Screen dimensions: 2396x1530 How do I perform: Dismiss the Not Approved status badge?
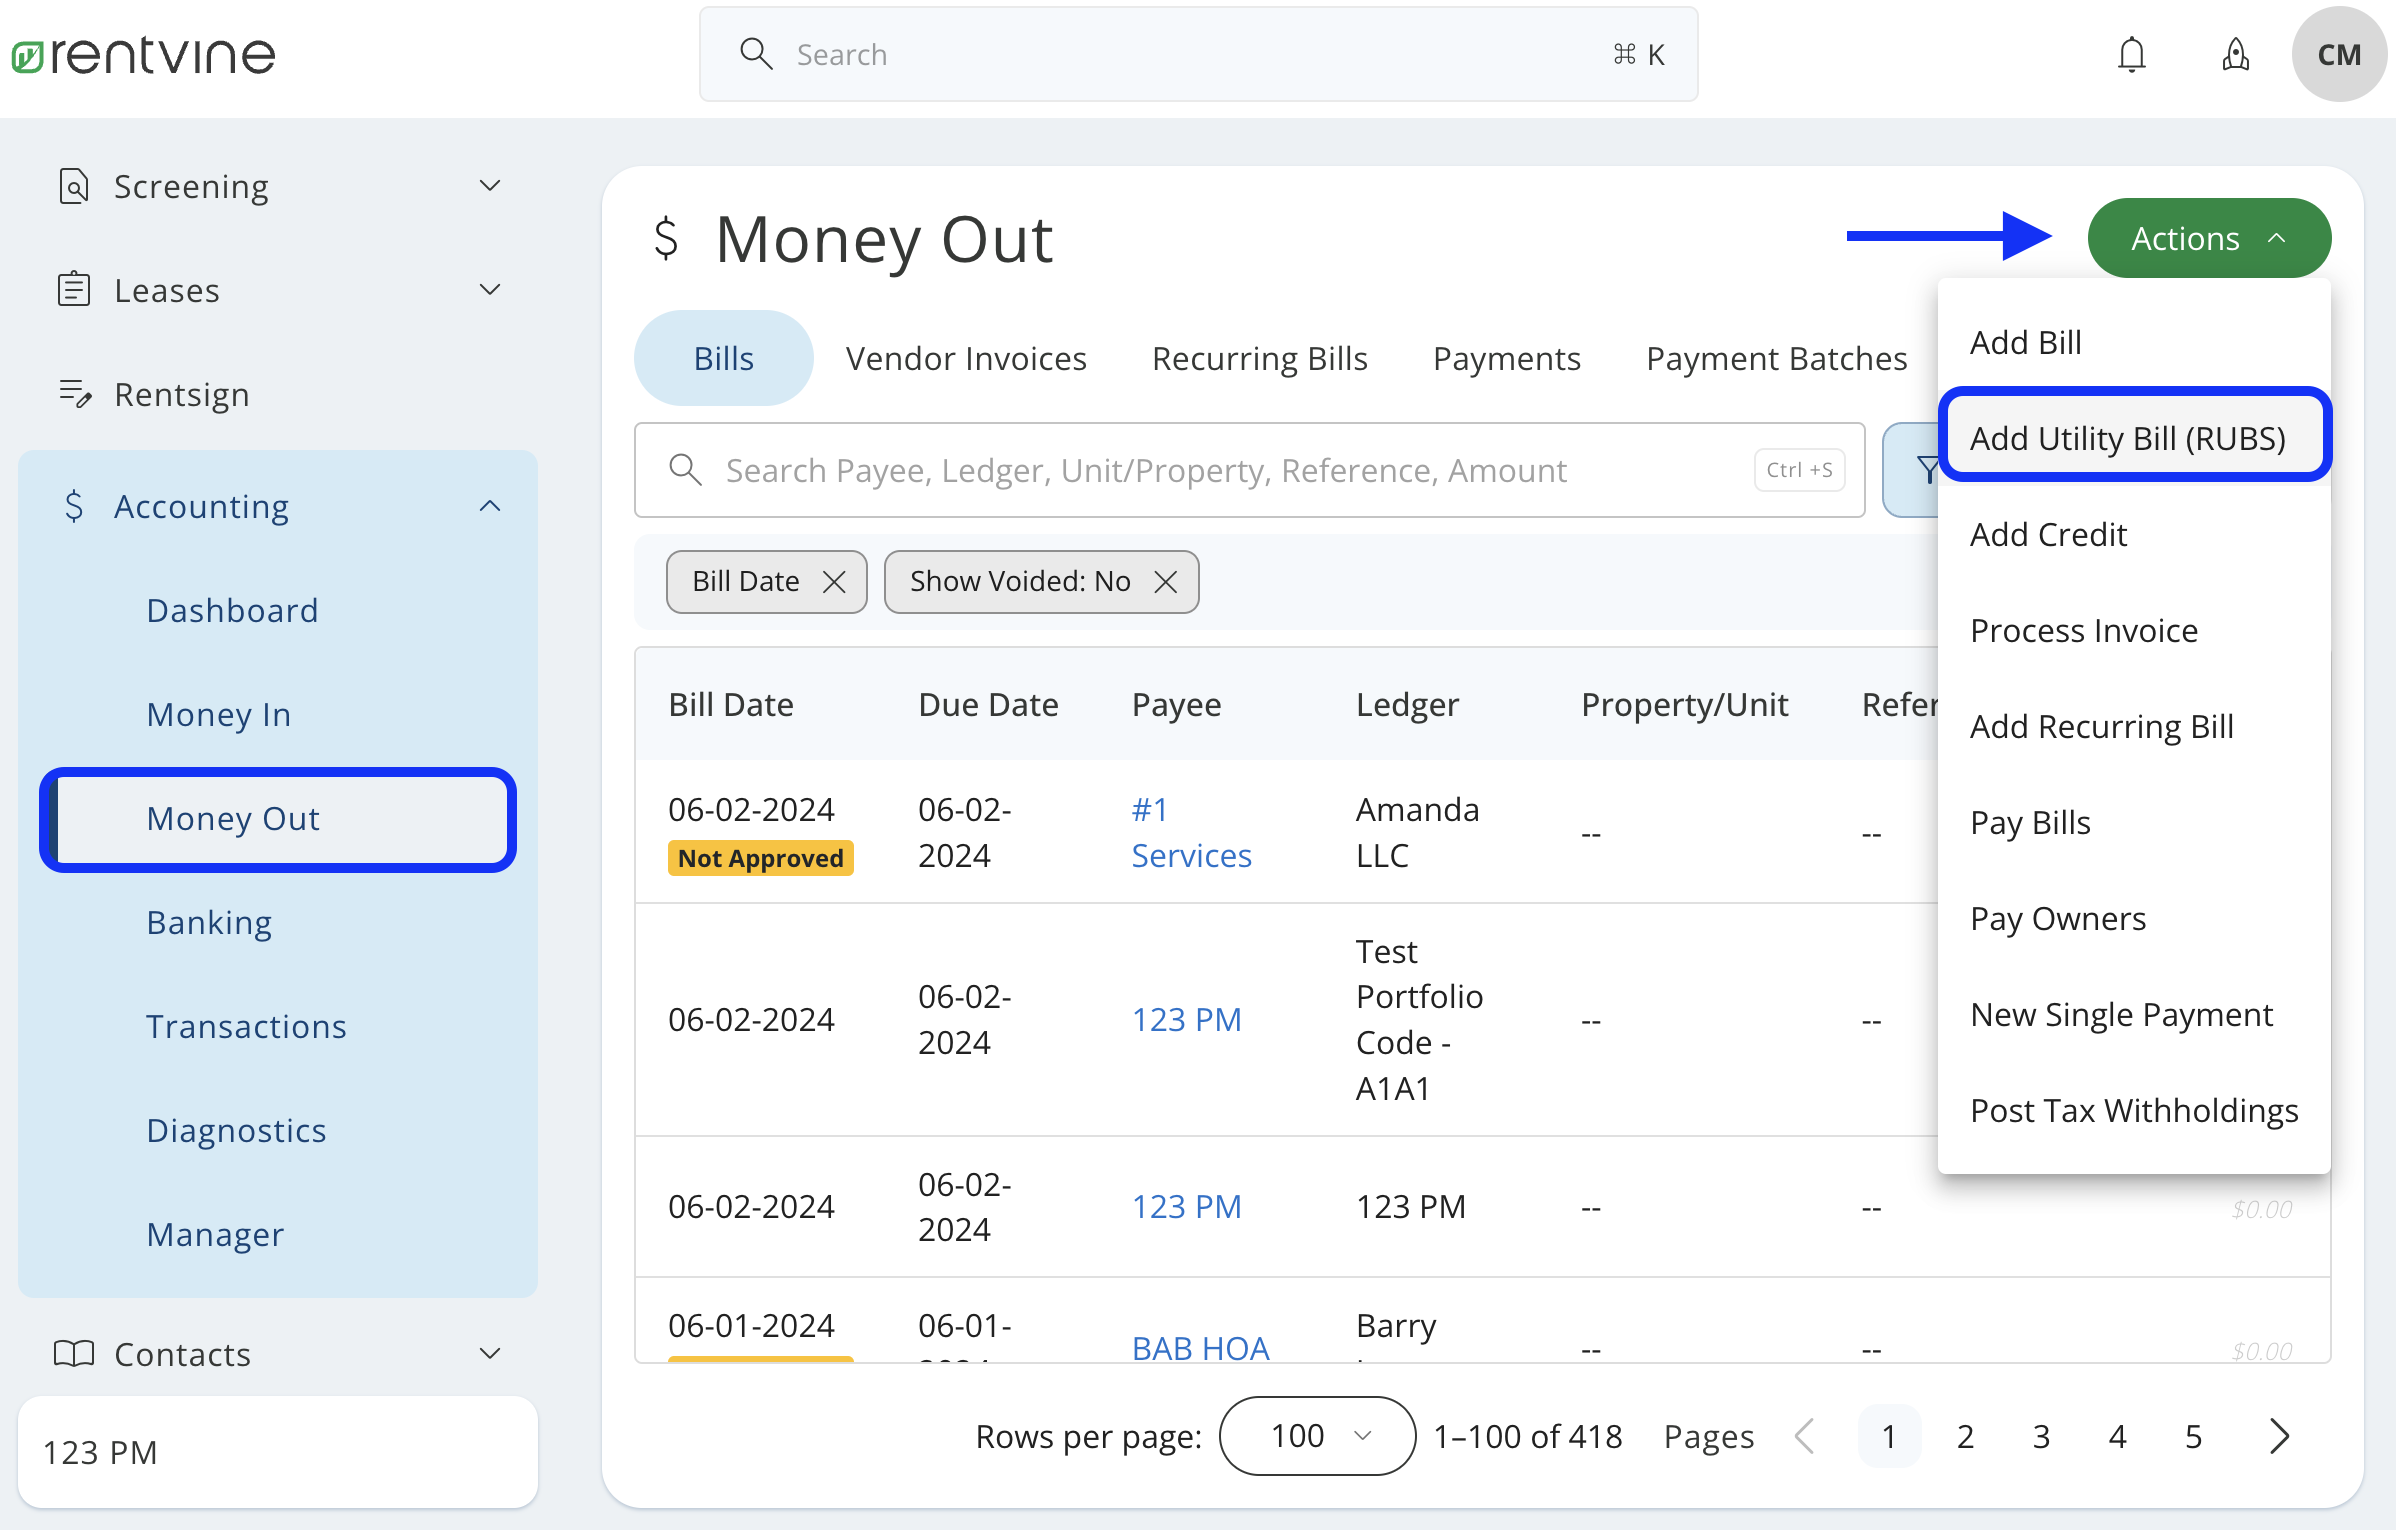(x=760, y=857)
